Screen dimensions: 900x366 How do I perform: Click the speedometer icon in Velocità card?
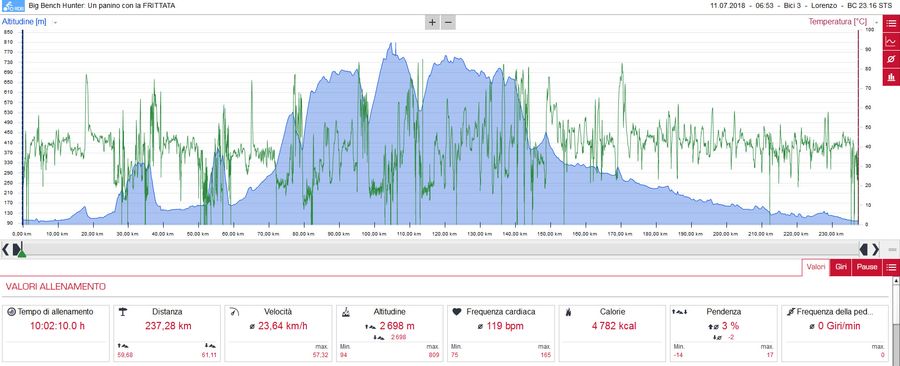tap(234, 312)
